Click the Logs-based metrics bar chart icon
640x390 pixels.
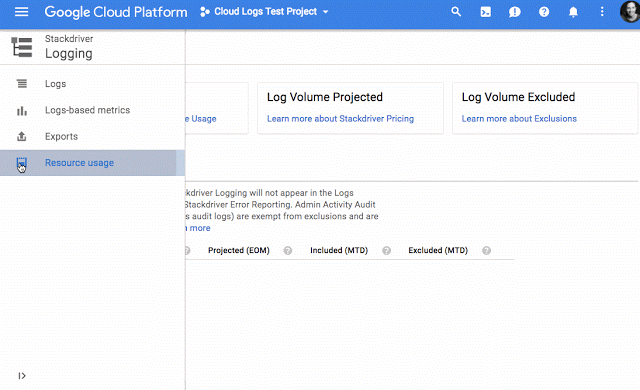[22, 111]
